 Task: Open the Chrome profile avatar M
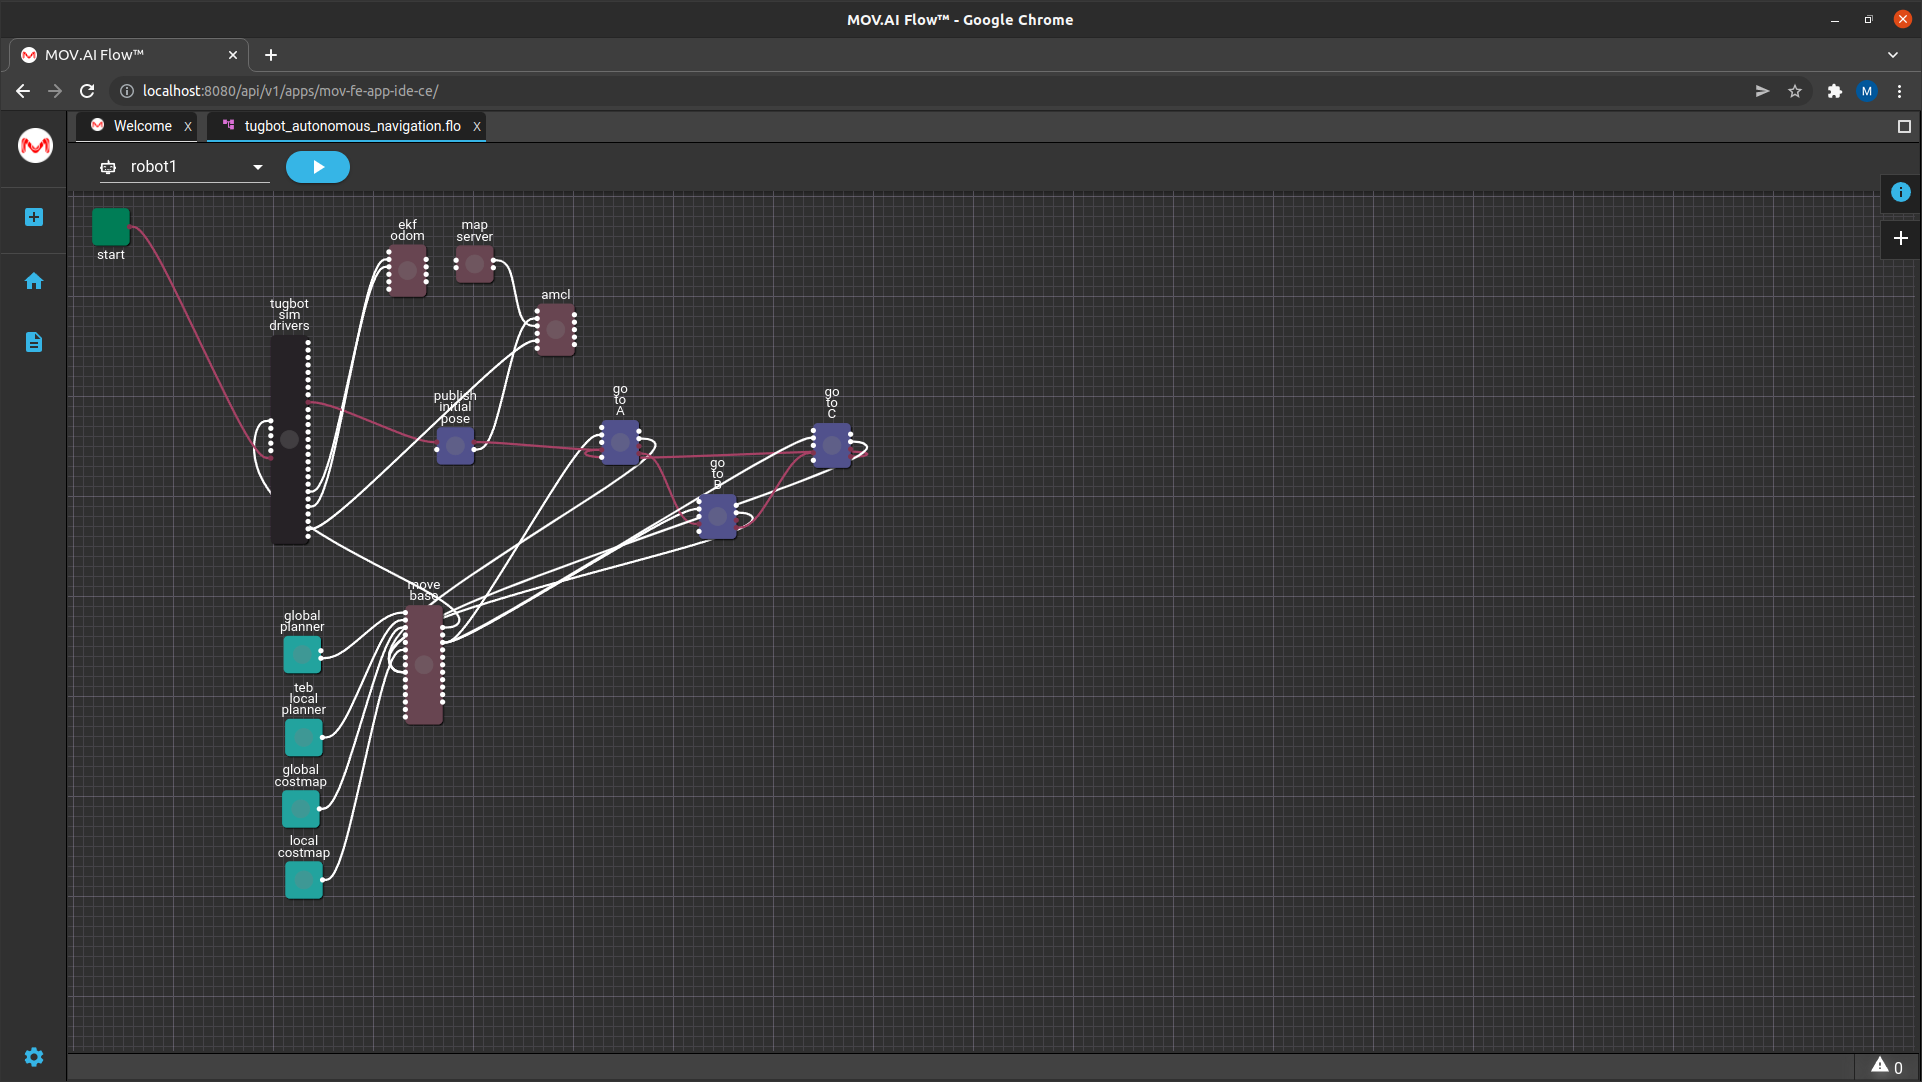(1867, 91)
